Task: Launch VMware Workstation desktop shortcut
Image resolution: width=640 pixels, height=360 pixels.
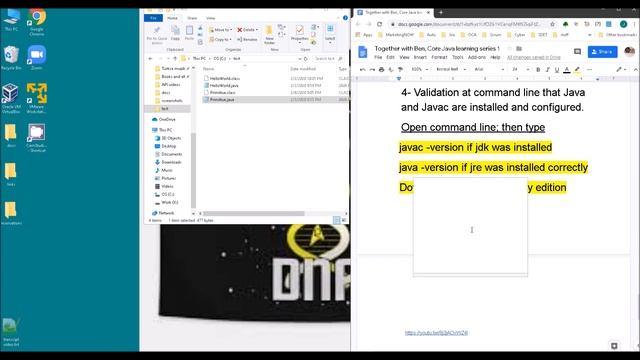Action: coord(36,98)
